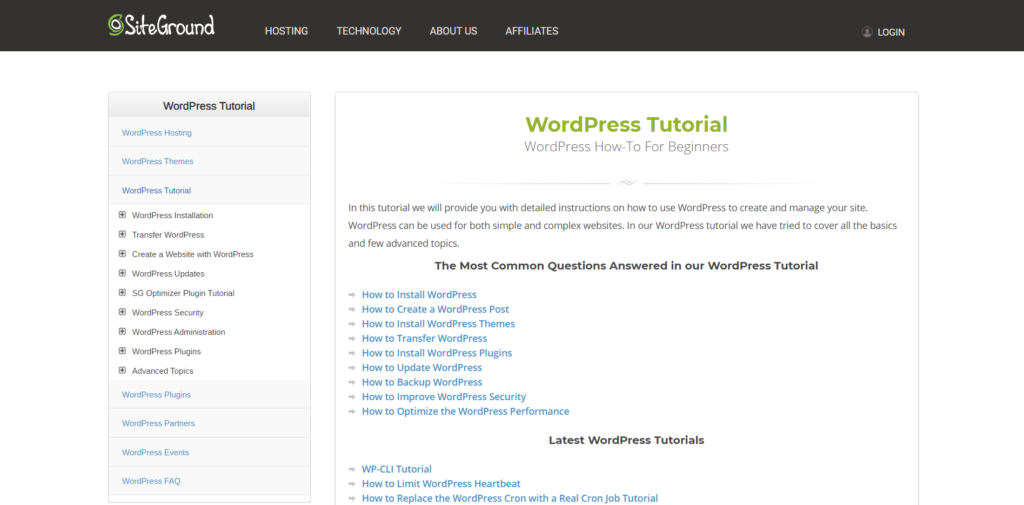
Task: Expand SG Optimizer Plugin Tutorial section
Action: [122, 293]
